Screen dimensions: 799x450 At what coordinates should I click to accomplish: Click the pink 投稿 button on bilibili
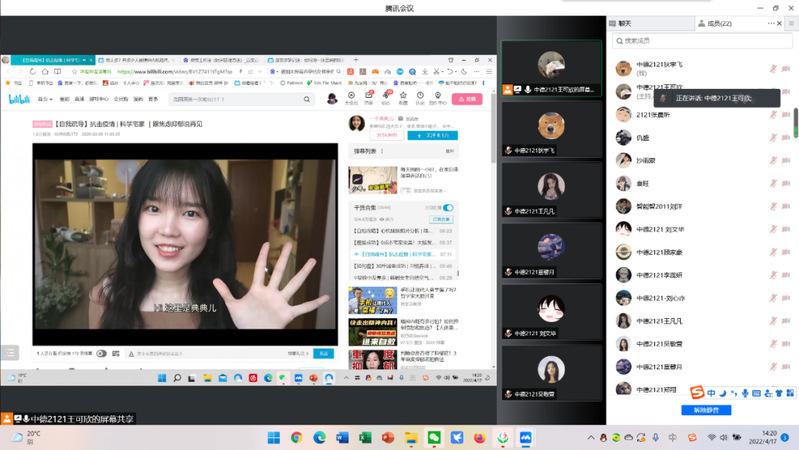click(x=468, y=99)
